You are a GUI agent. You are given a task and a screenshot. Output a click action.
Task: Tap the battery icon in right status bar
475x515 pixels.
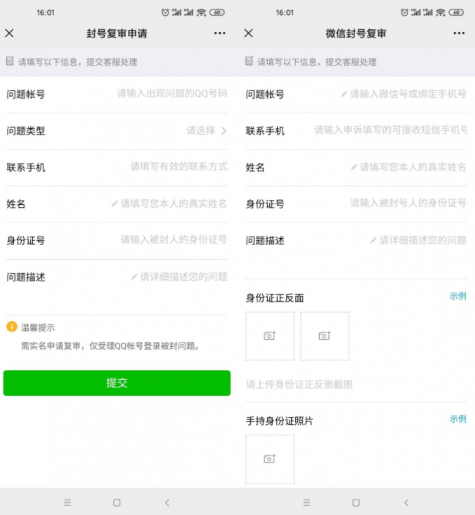point(456,12)
